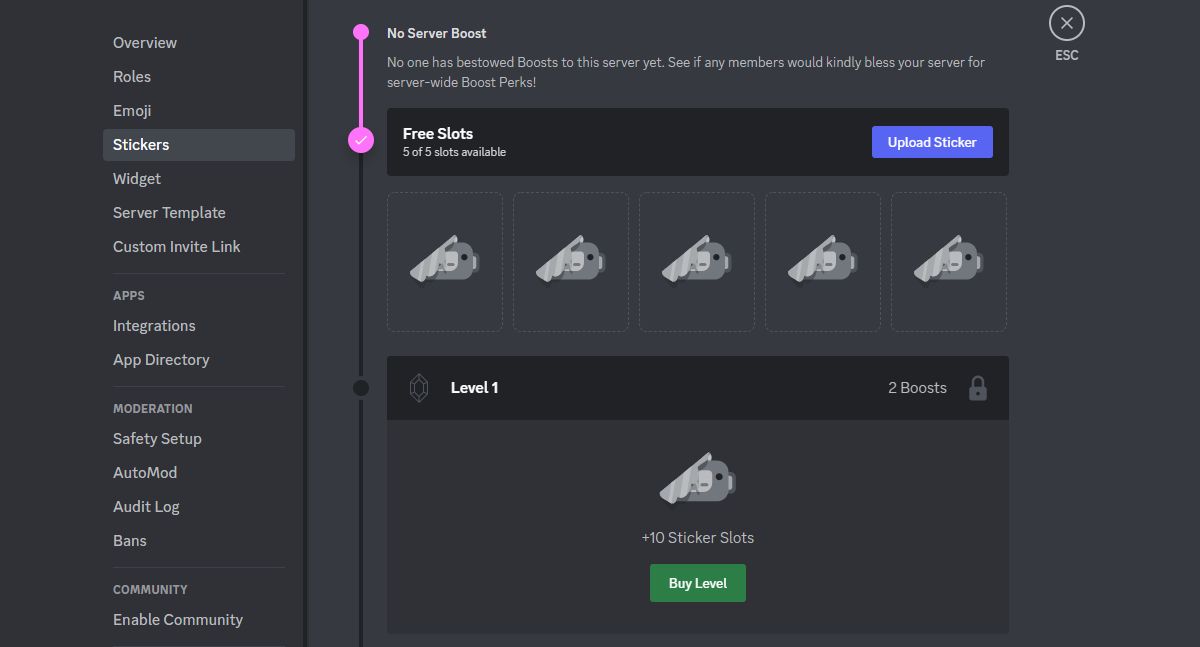1200x647 pixels.
Task: Click the ESC close circle button
Action: [1066, 22]
